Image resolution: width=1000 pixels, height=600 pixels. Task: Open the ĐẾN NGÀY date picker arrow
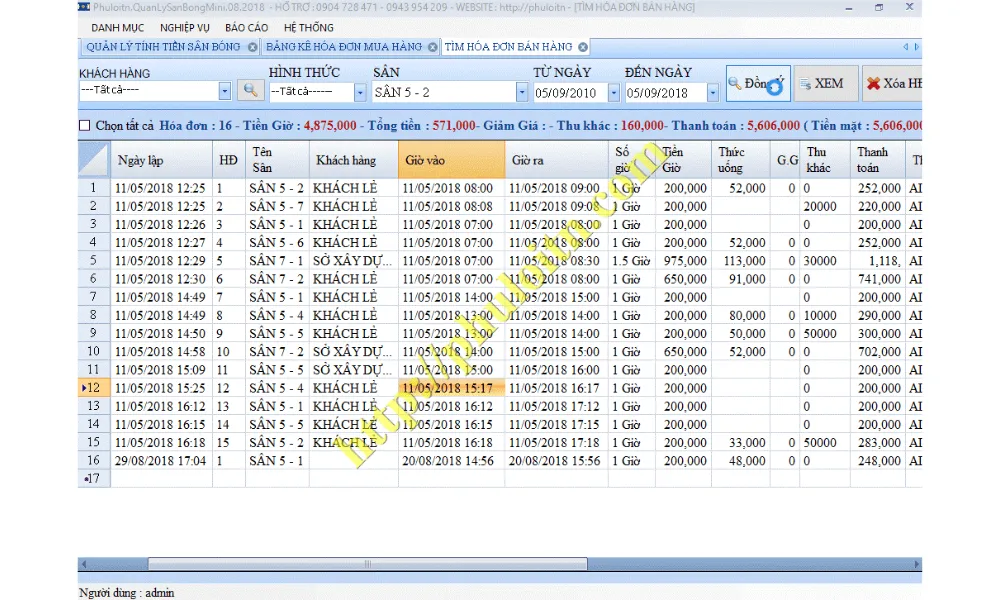(713, 93)
